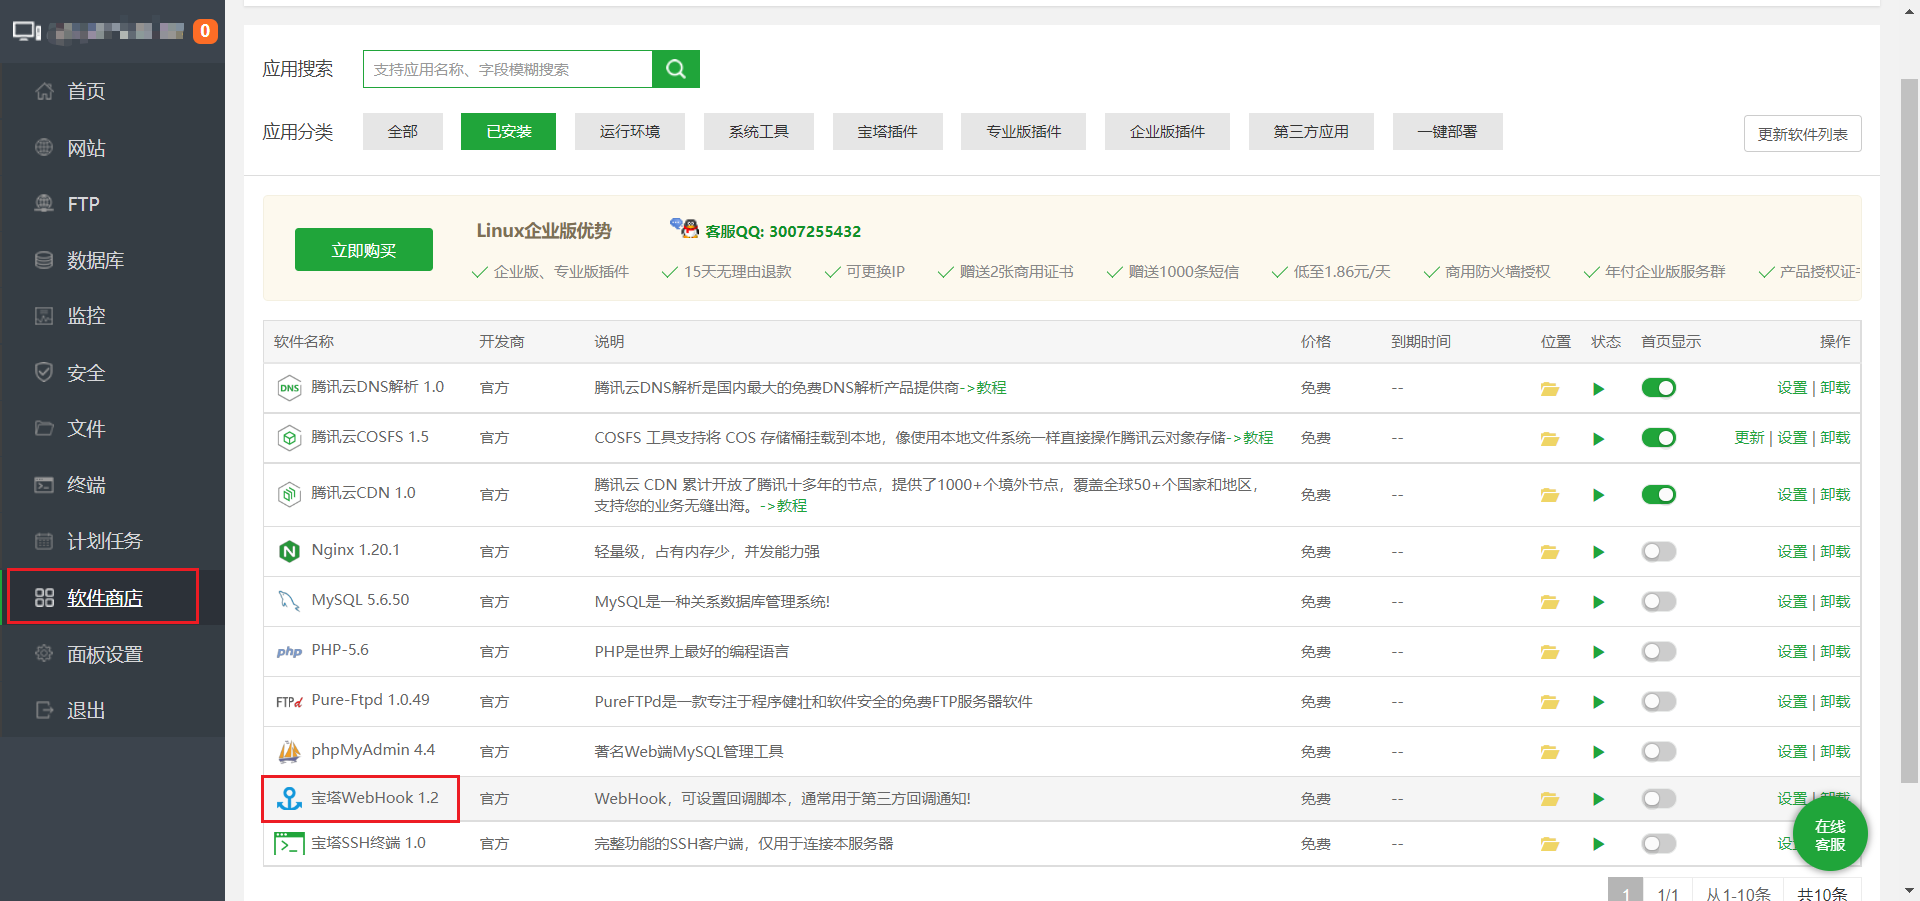
Task: Click the run status icon for MySQL
Action: (x=1598, y=602)
